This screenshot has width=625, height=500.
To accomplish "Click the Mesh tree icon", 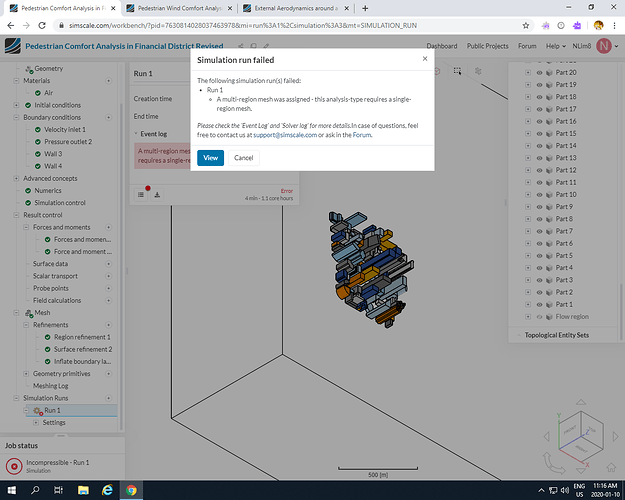I will (28, 313).
